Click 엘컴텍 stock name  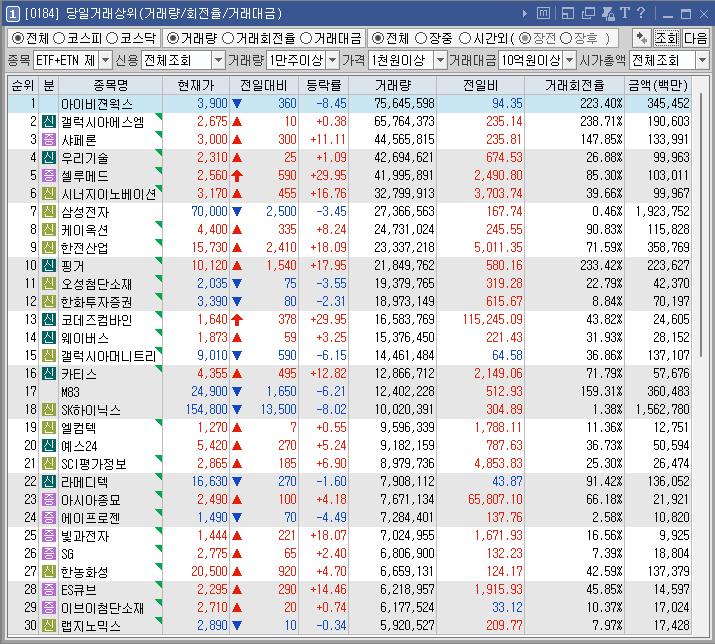tap(79, 428)
